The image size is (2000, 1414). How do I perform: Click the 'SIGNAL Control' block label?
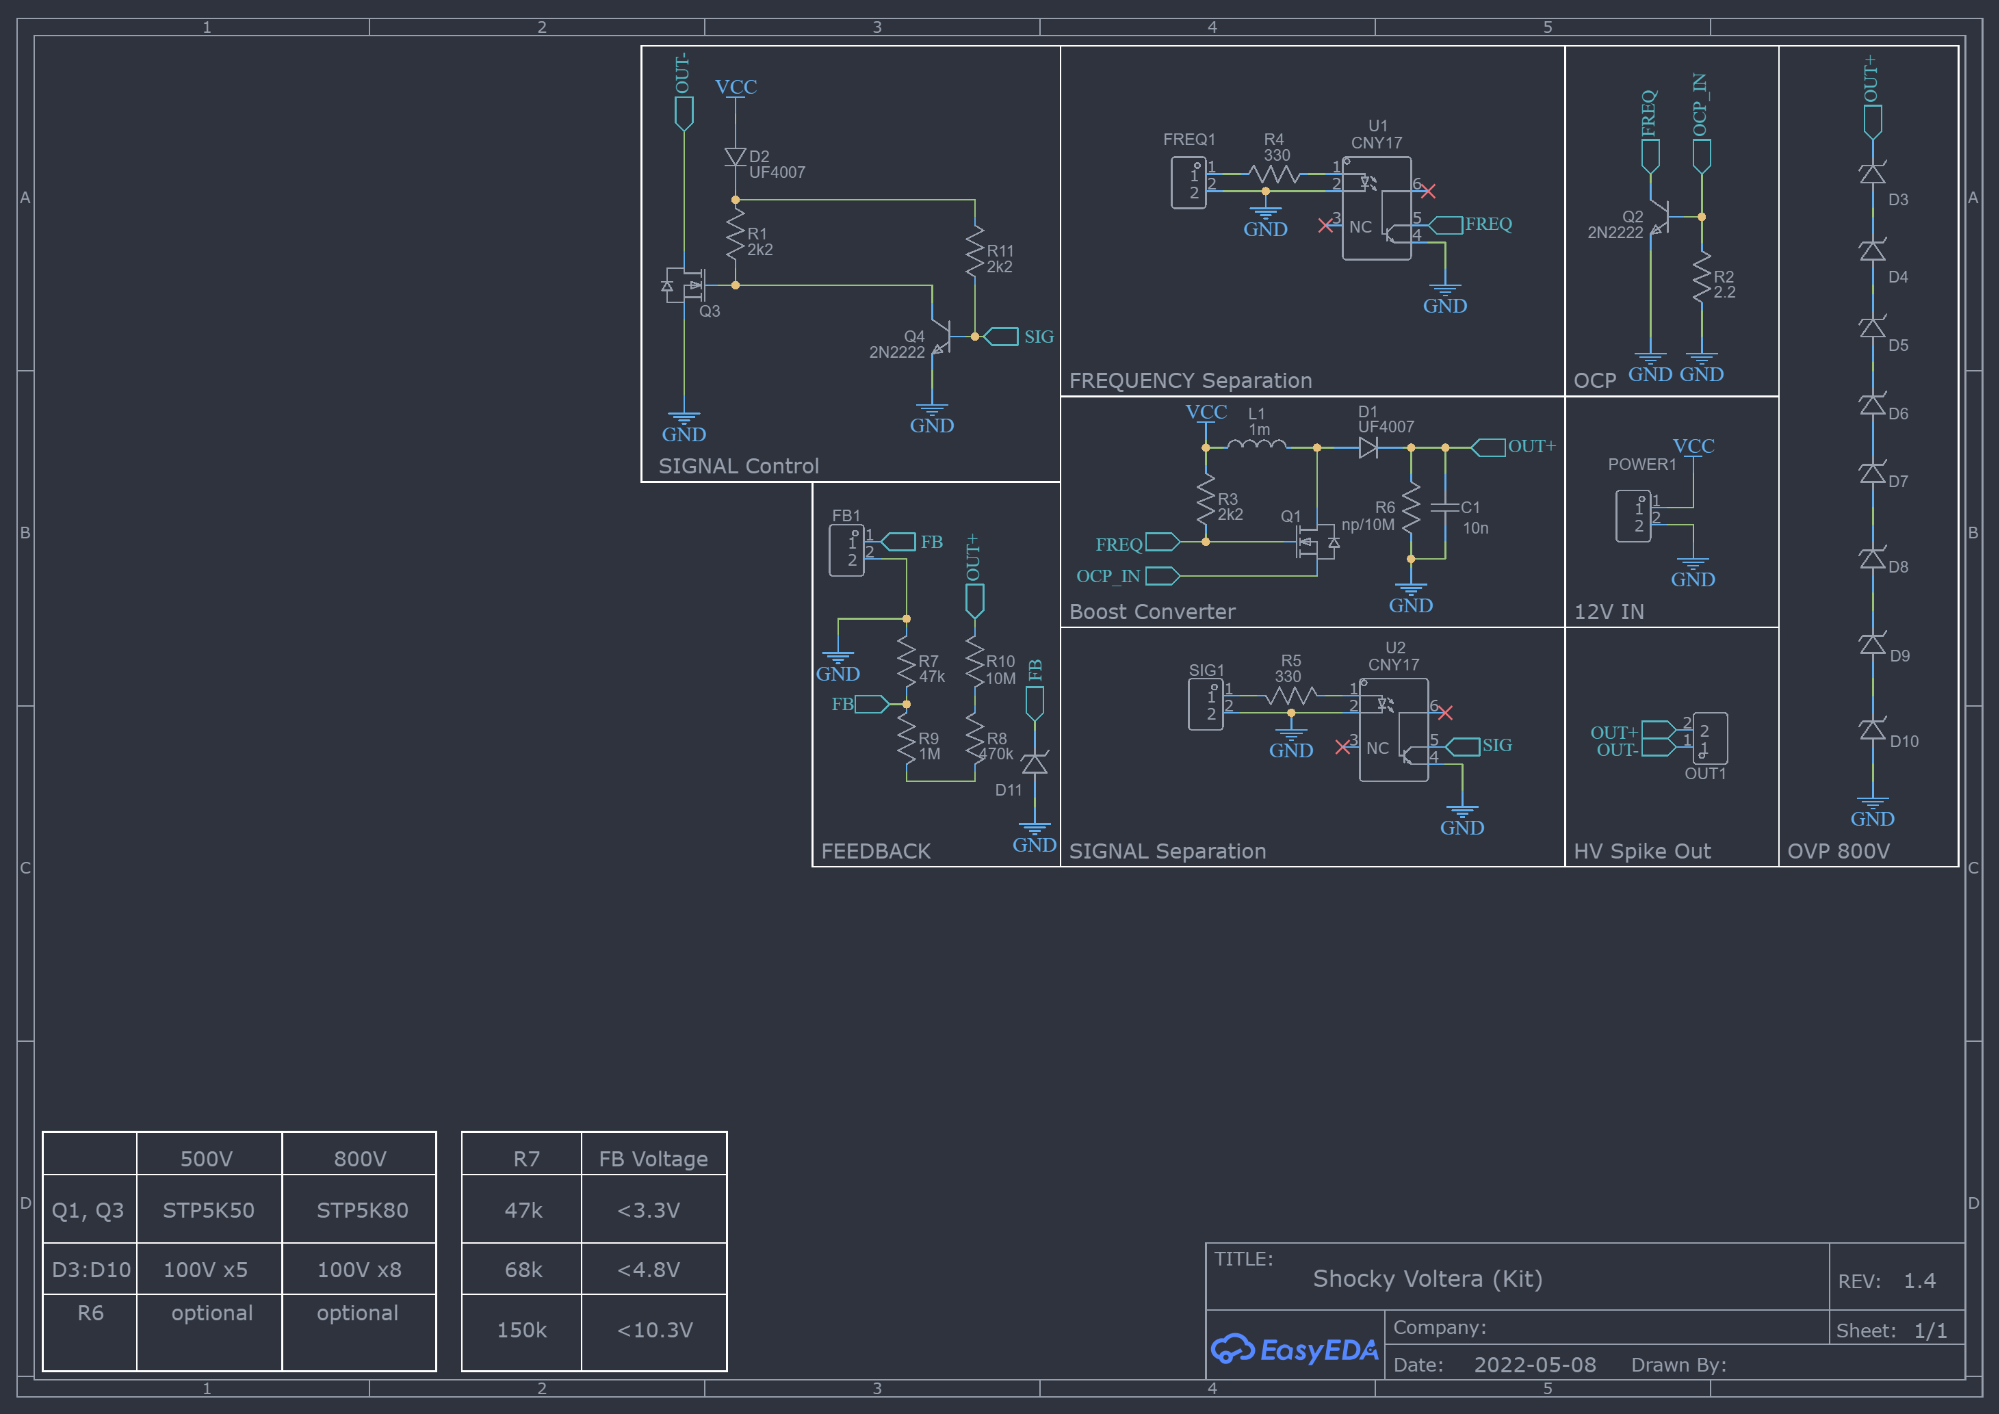(x=738, y=466)
